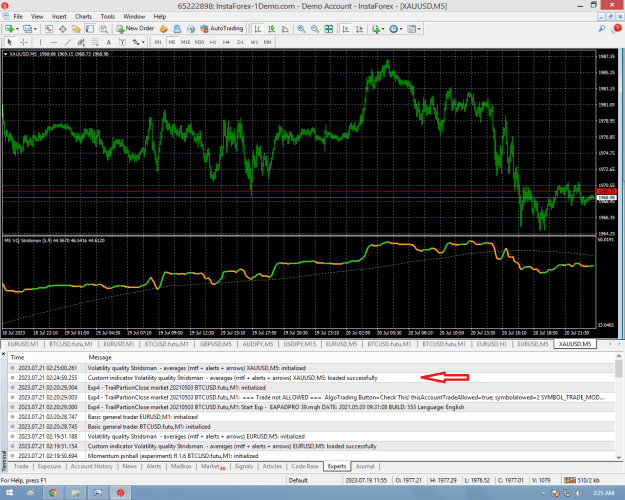Click the new chart icon in toolbar
The height and width of the screenshot is (500, 625).
10,29
